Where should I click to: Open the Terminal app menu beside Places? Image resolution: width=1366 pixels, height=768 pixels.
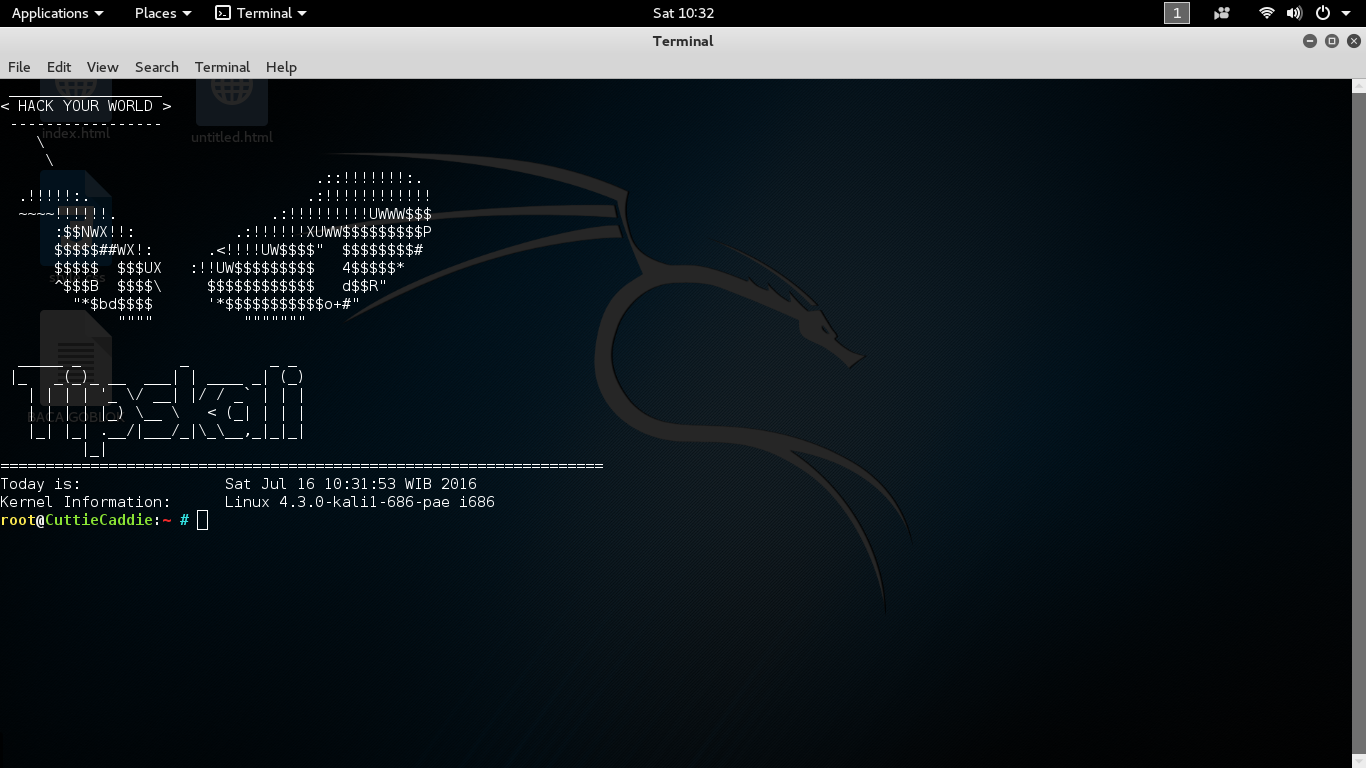tap(261, 13)
